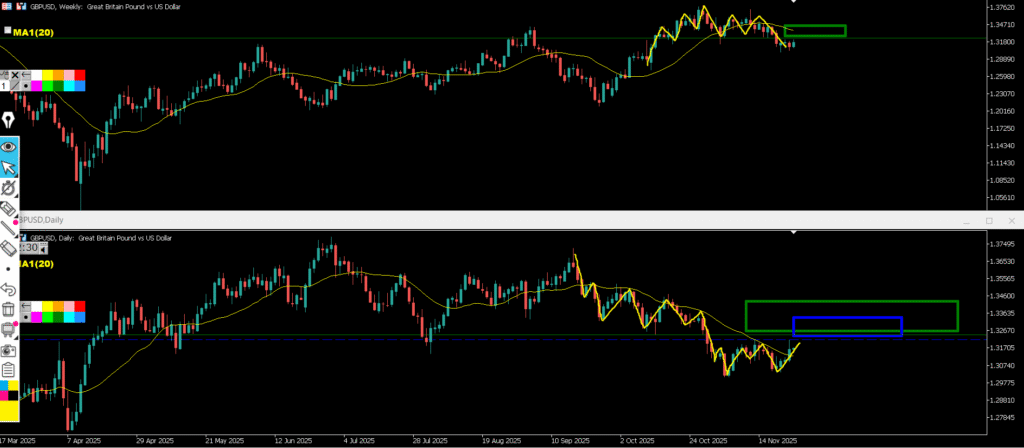
Task: Toggle the eye visibility tool
Action: [9, 146]
